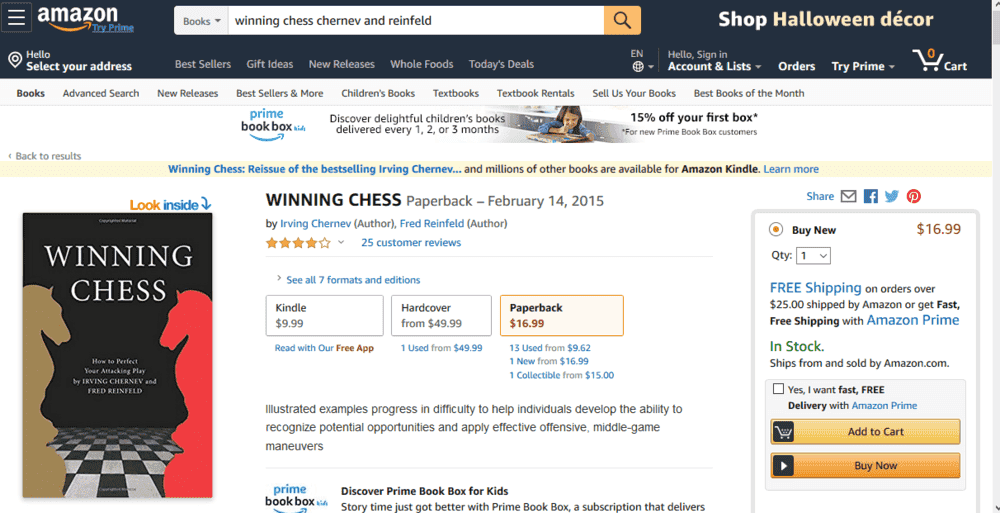Click into the search text field
The height and width of the screenshot is (513, 1000).
(415, 21)
